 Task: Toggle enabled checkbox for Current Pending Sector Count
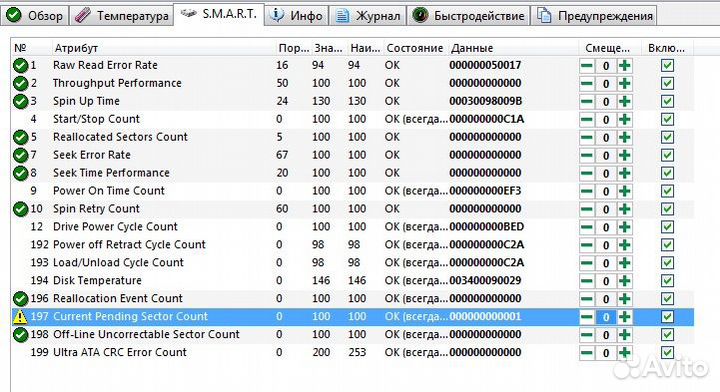tap(667, 317)
